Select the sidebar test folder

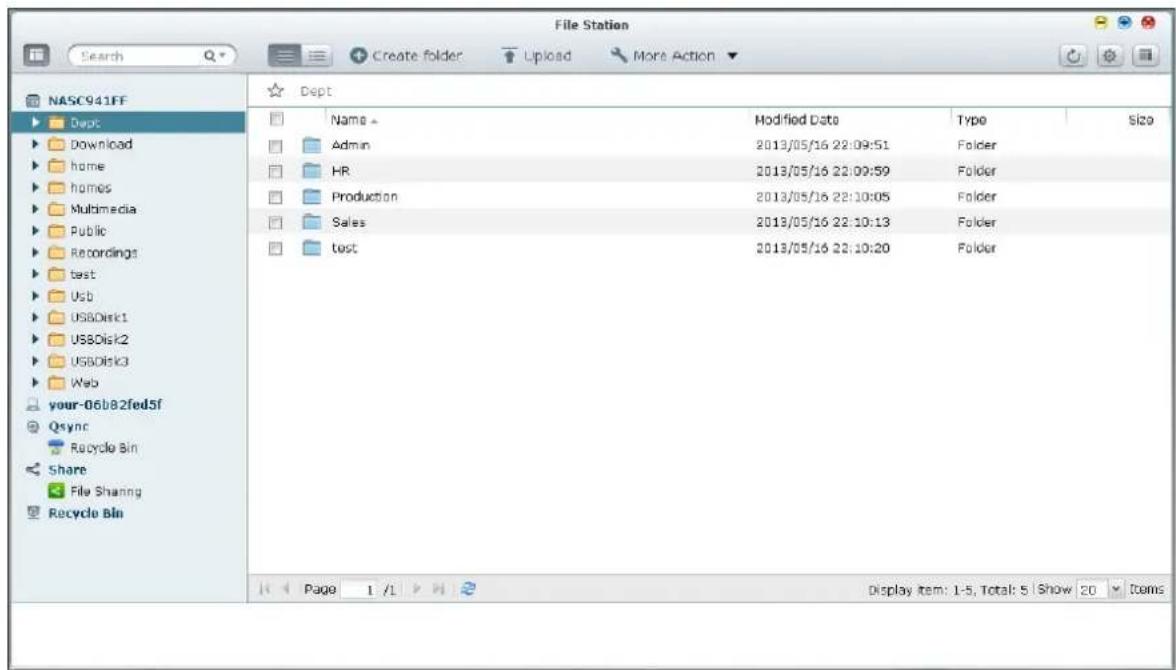click(x=82, y=275)
